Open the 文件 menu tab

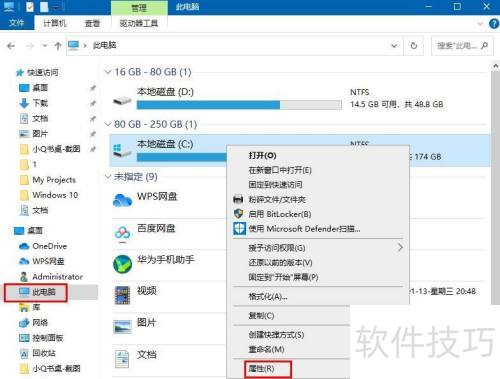pos(16,23)
